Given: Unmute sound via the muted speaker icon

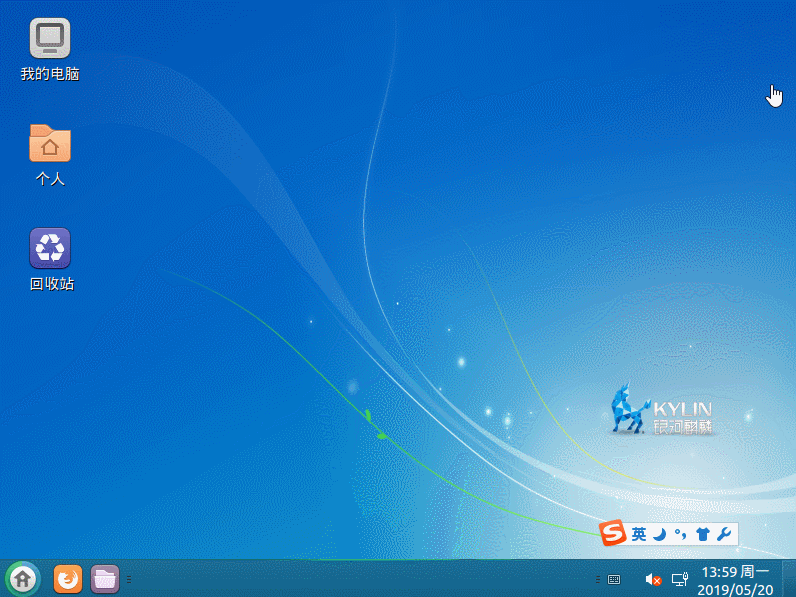Looking at the screenshot, I should tap(653, 579).
